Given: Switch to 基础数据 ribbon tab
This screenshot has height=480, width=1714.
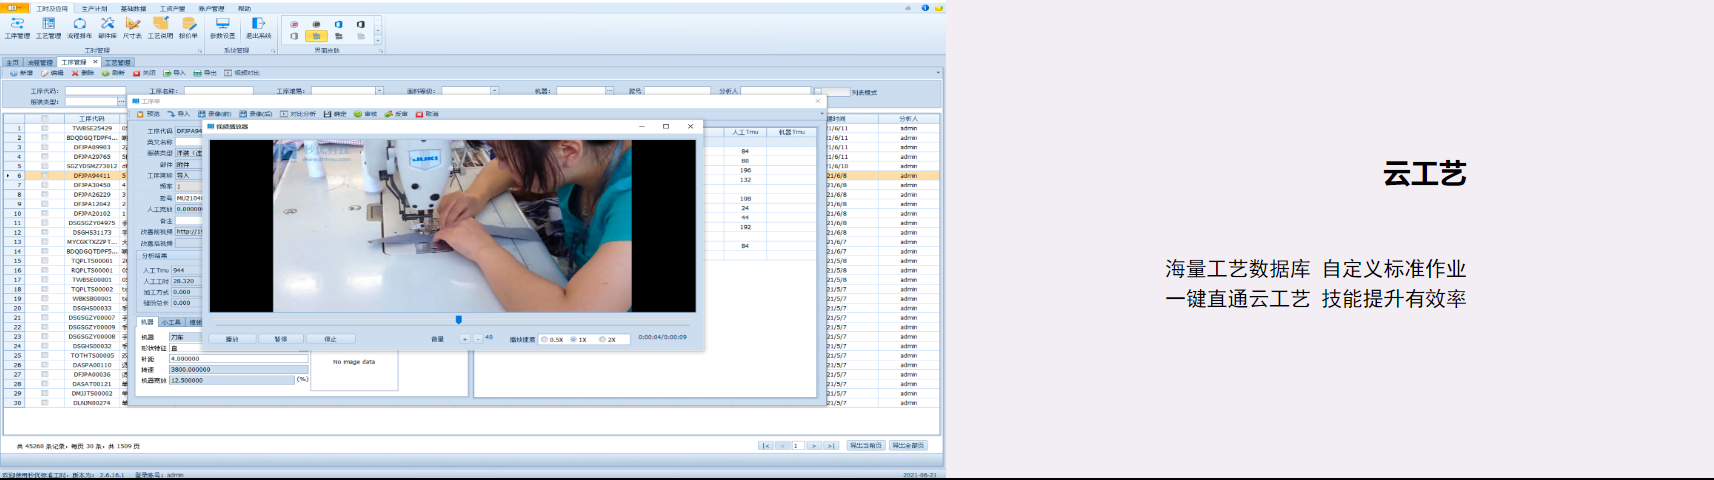Looking at the screenshot, I should 133,8.
